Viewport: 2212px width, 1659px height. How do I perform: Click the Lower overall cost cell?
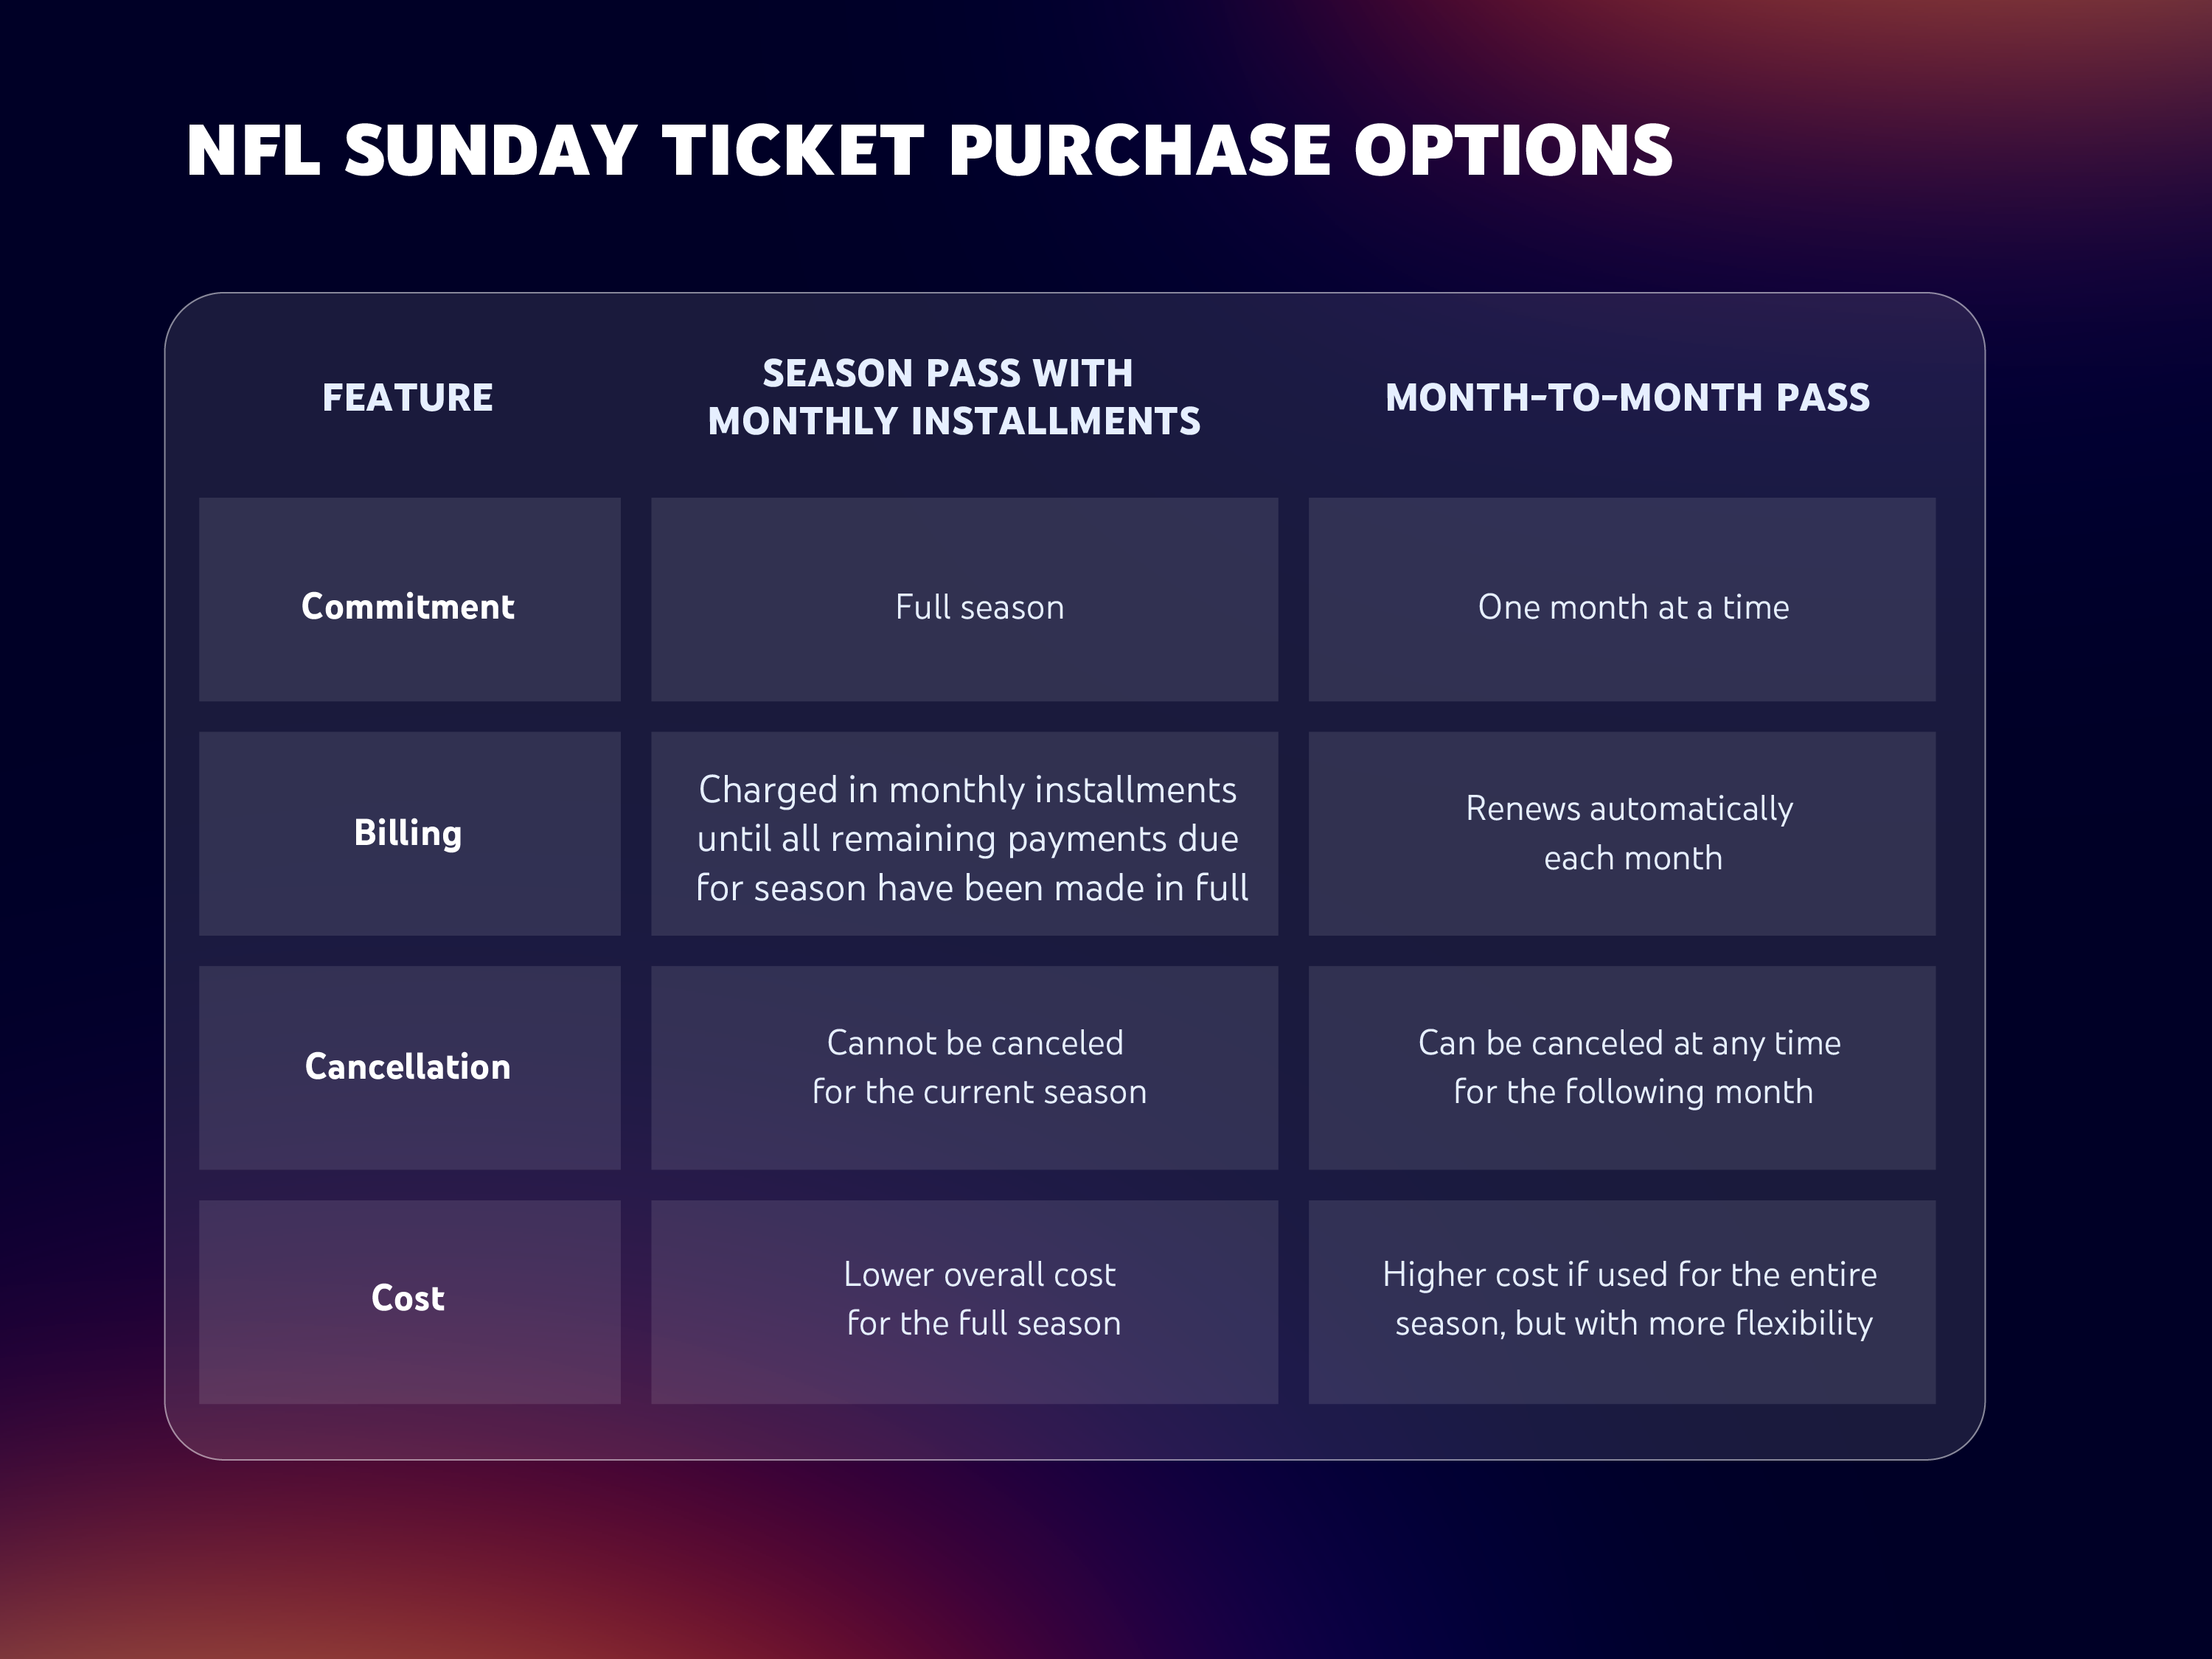pos(981,1299)
